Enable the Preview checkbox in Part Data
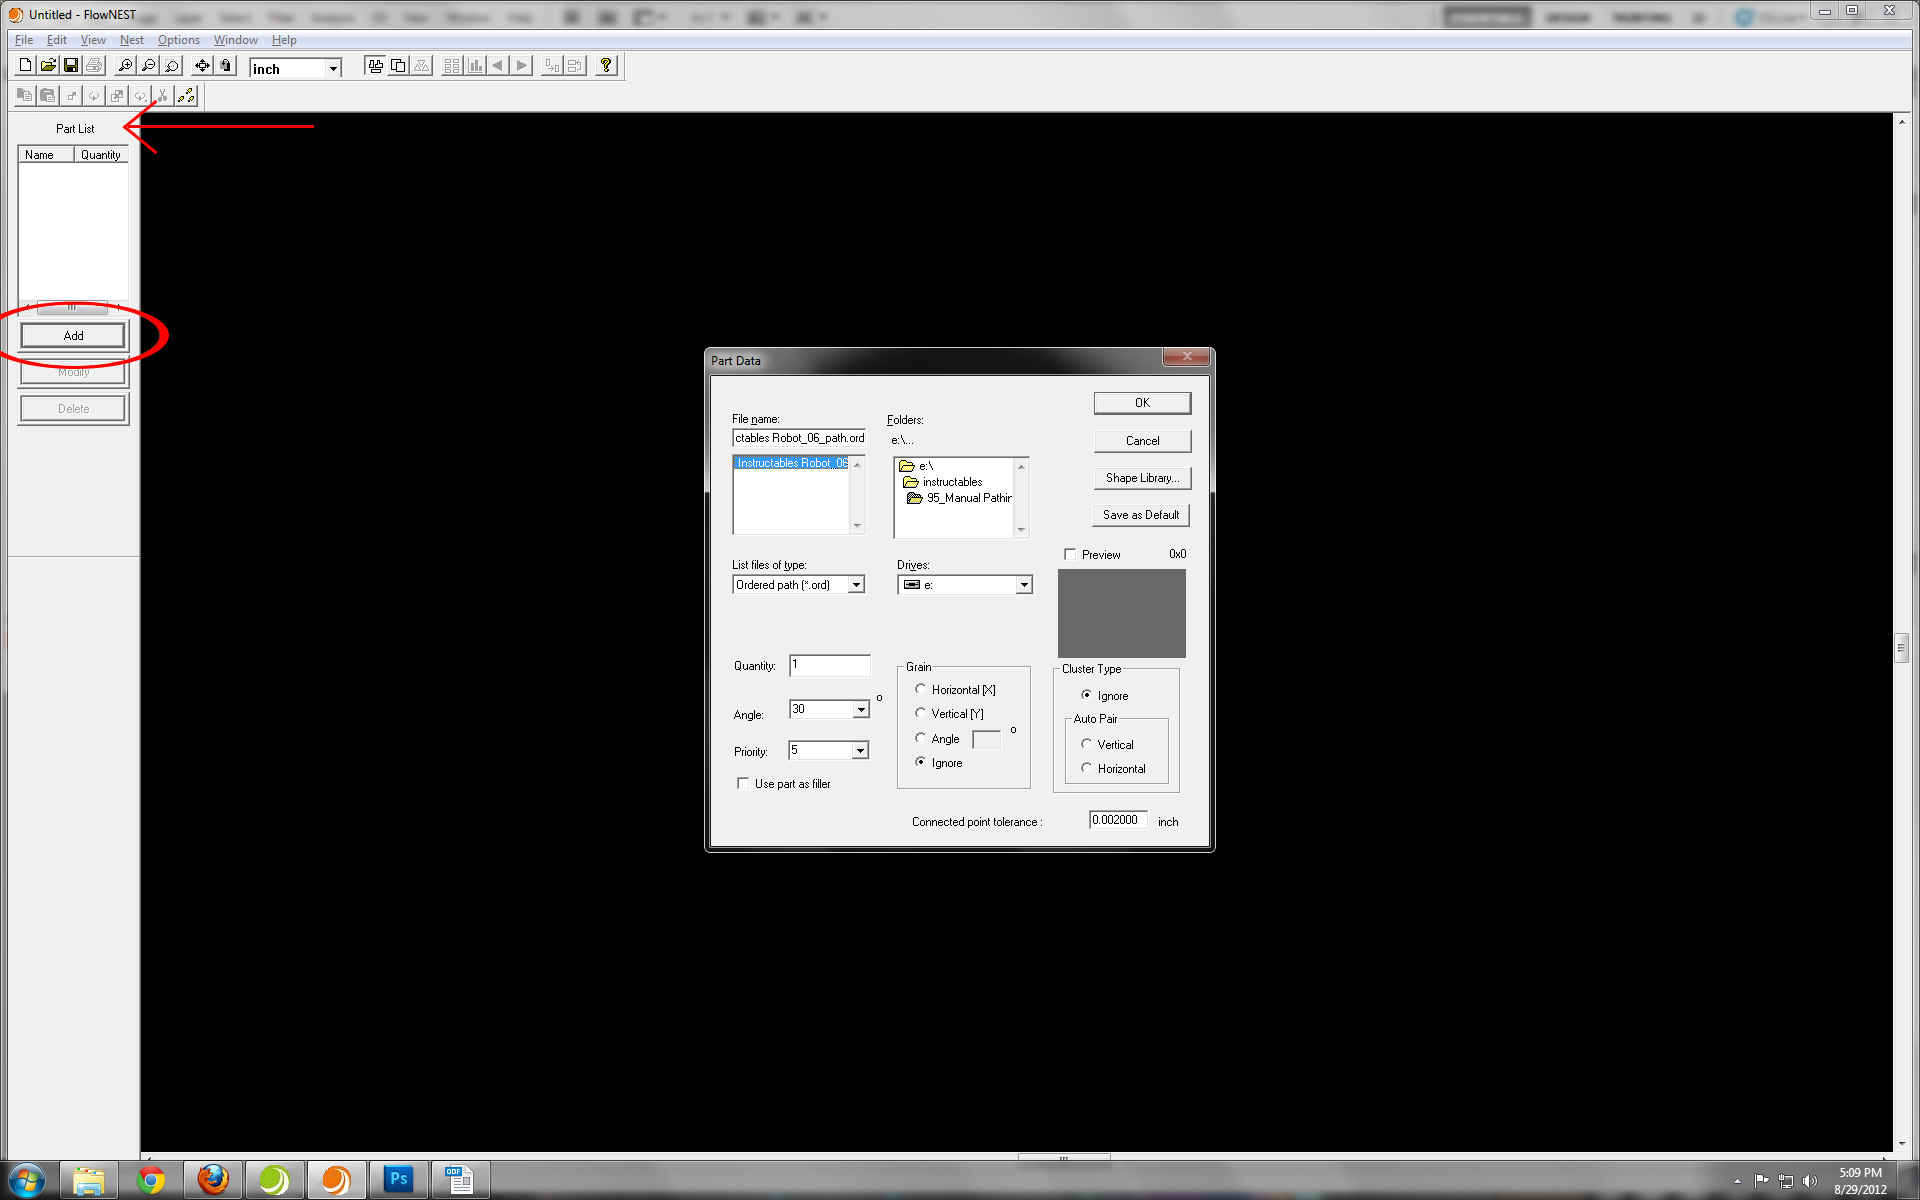1920x1200 pixels. pyautogui.click(x=1070, y=554)
